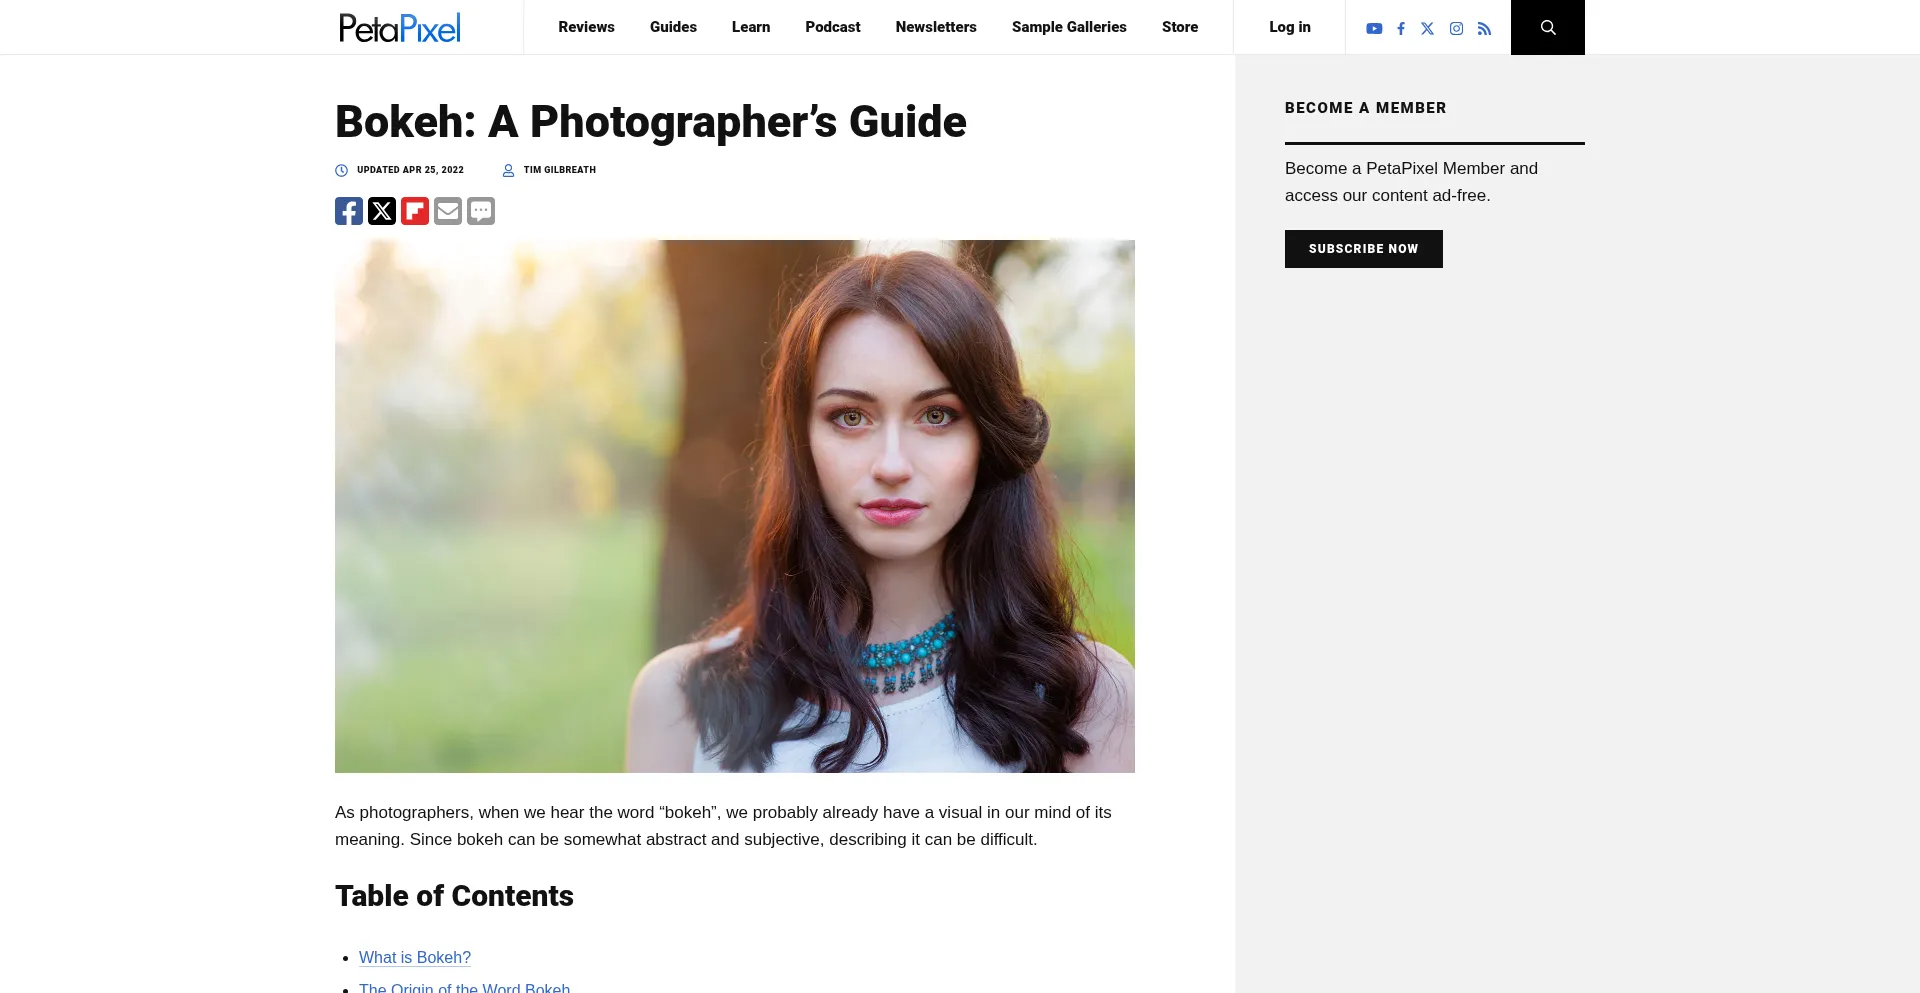Viewport: 1920px width, 993px height.
Task: Open the Guides menu item
Action: [673, 27]
